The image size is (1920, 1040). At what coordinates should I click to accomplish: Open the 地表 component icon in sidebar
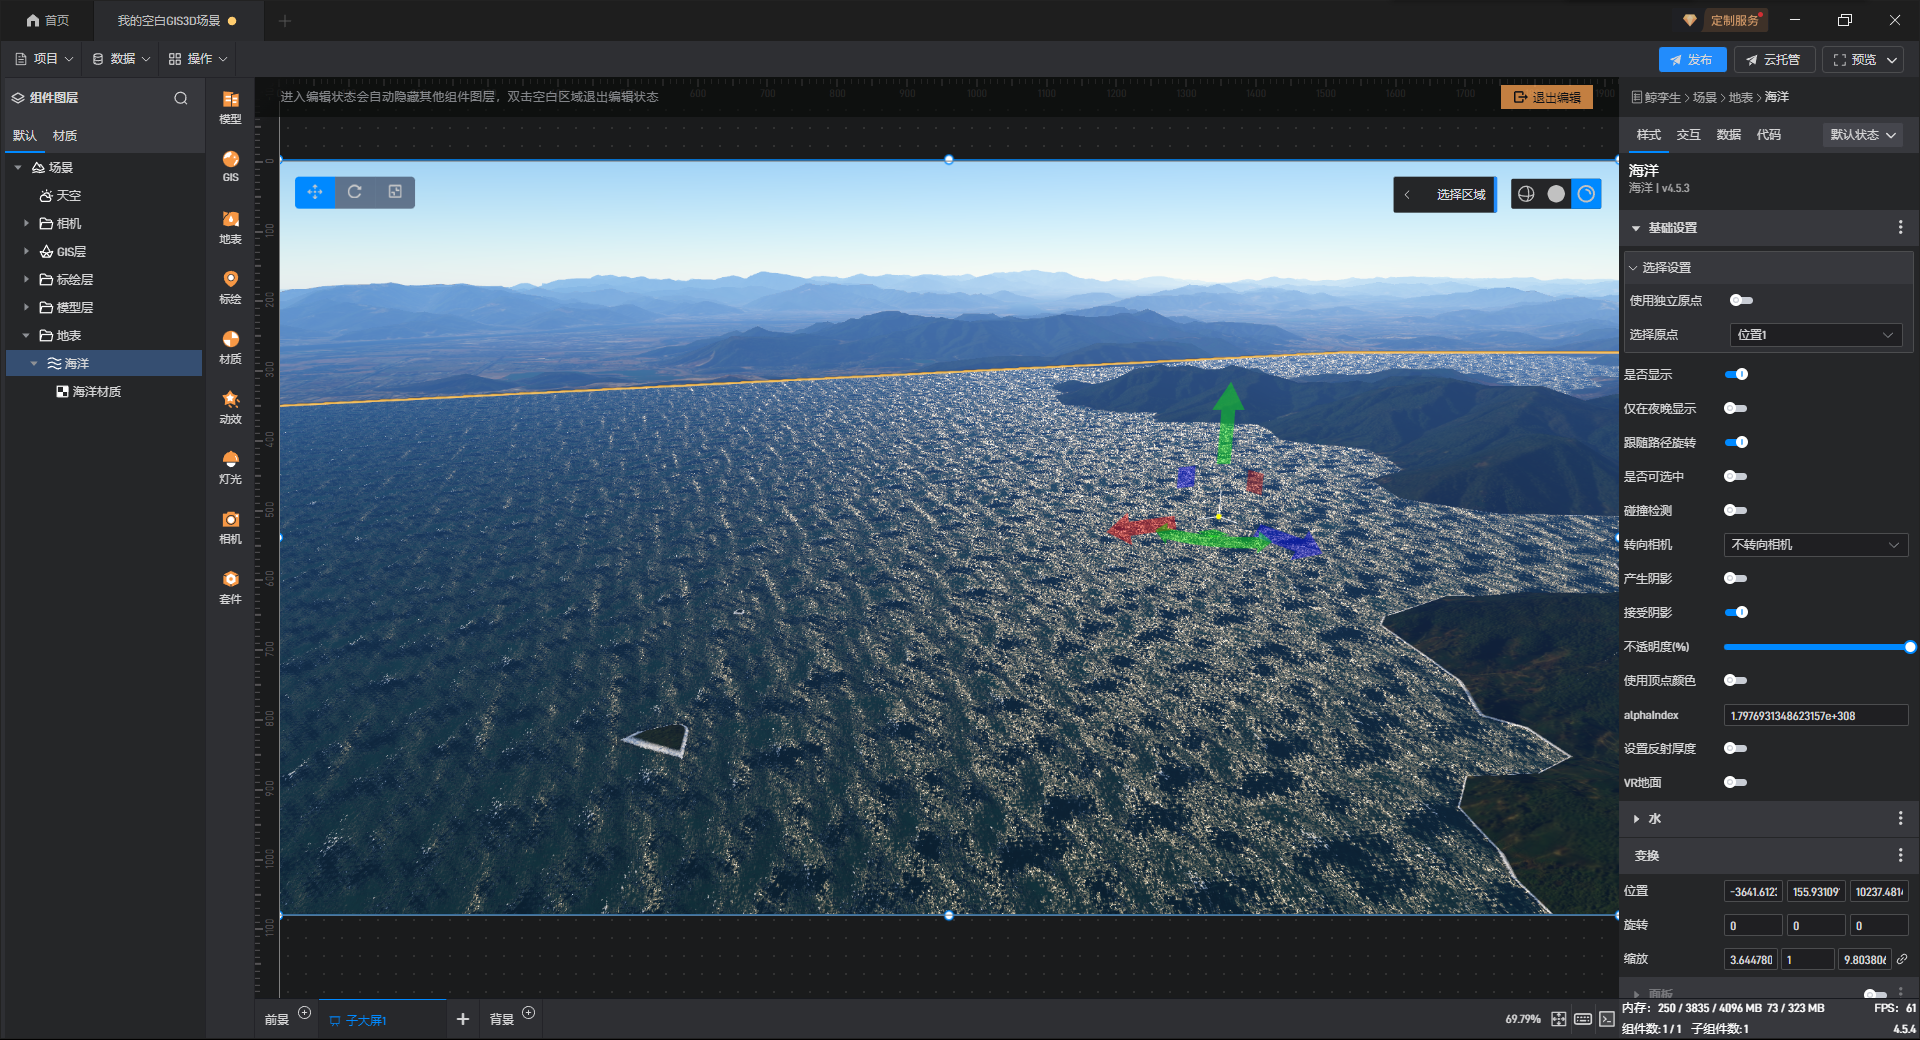tap(230, 227)
